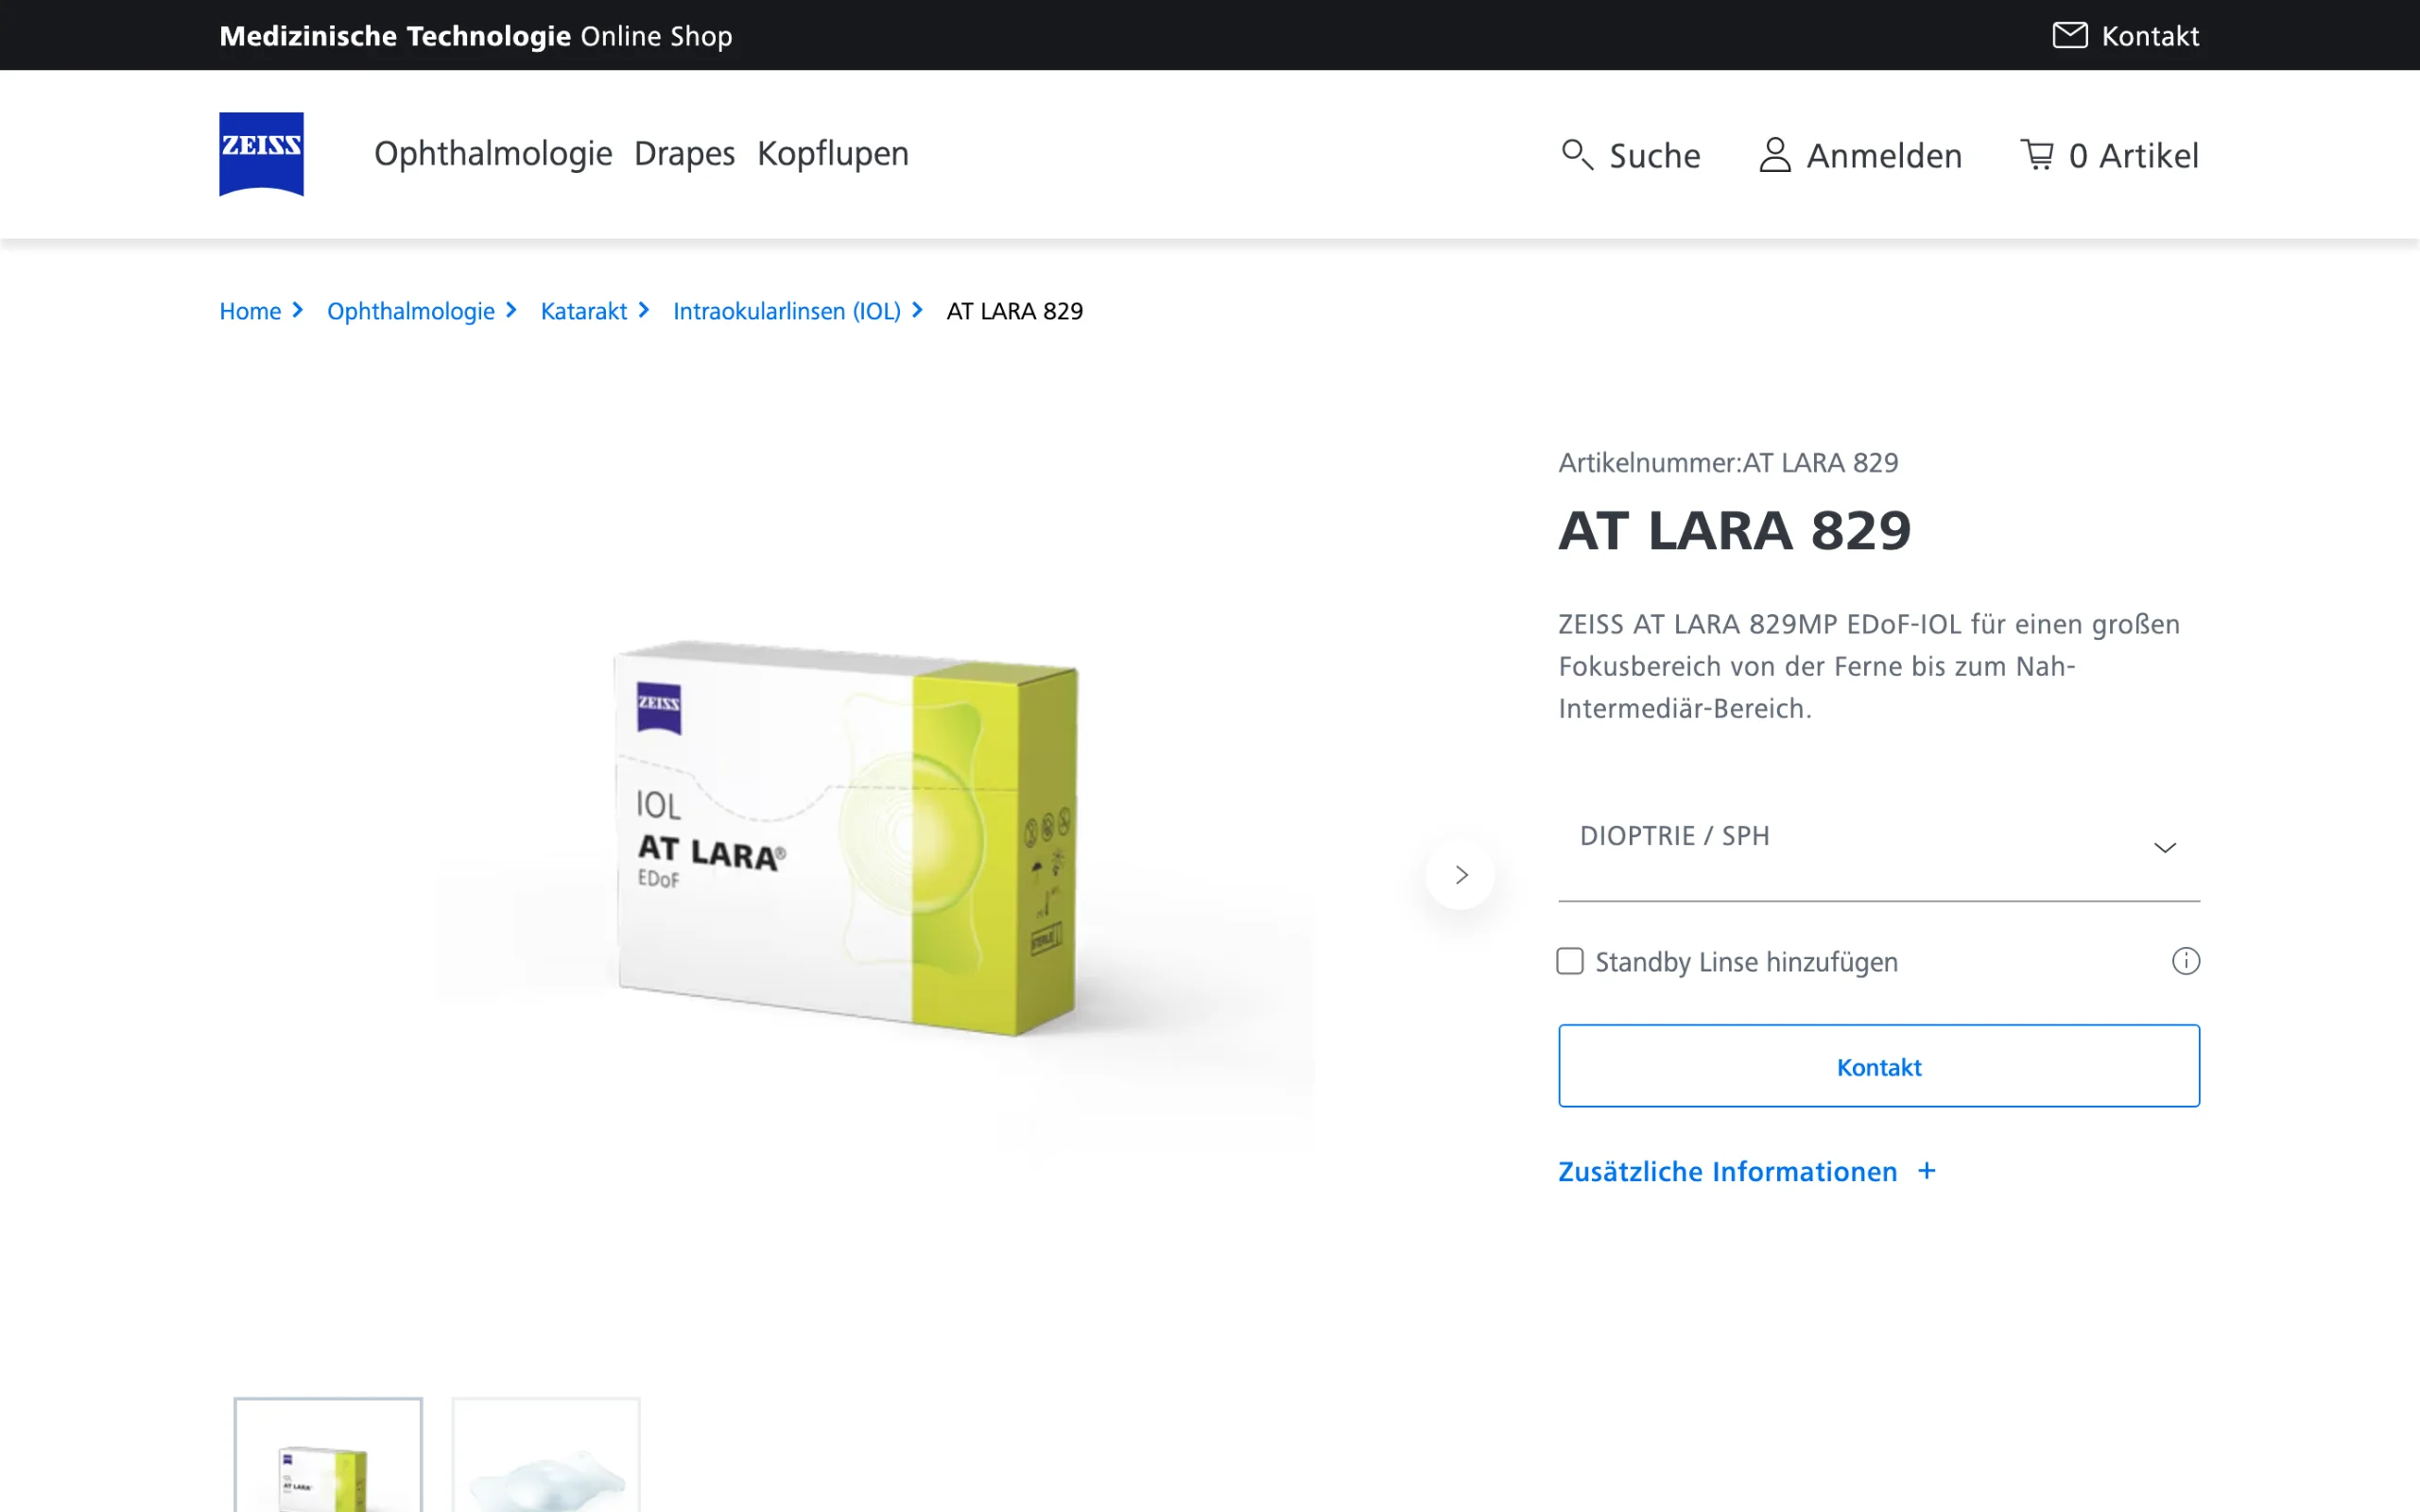
Task: Click the user account icon
Action: click(x=1775, y=155)
